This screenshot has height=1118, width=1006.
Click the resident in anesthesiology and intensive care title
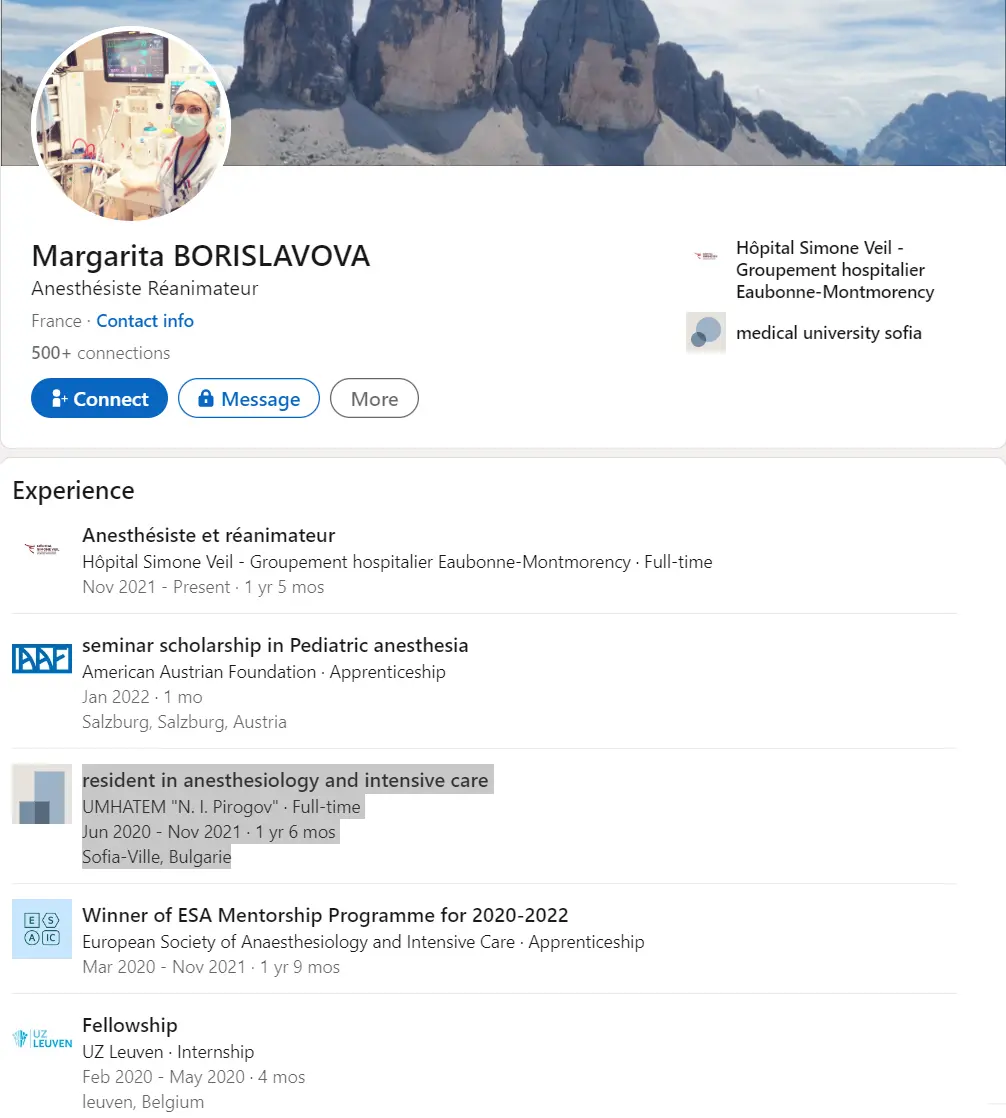[285, 780]
